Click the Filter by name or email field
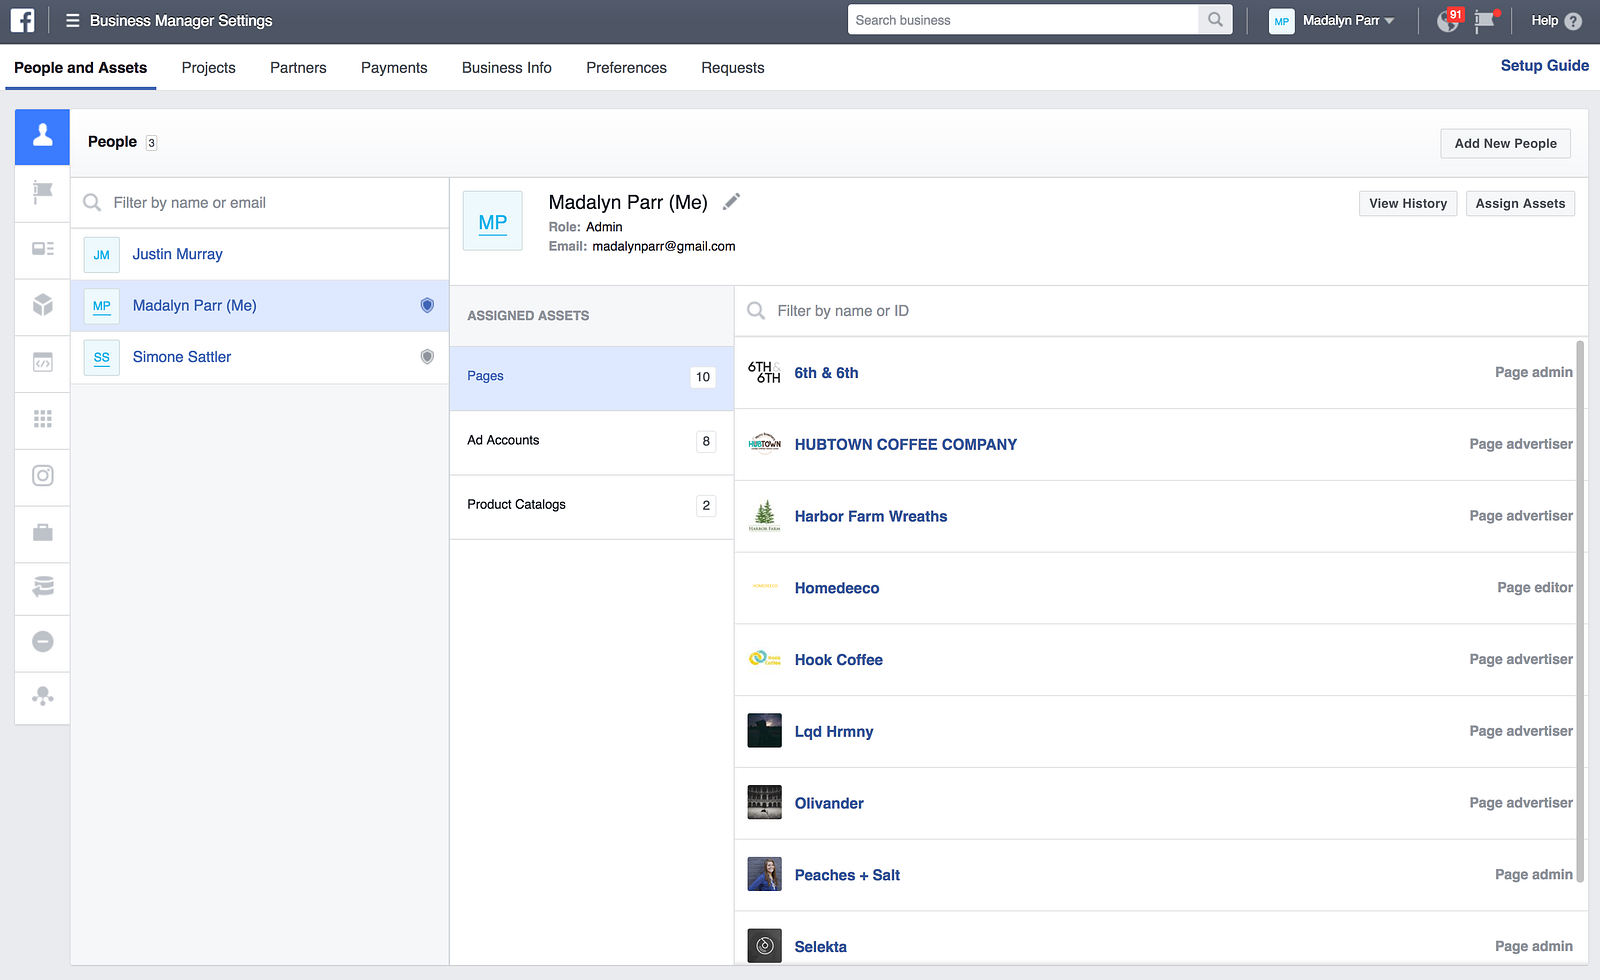The width and height of the screenshot is (1600, 980). tap(260, 203)
